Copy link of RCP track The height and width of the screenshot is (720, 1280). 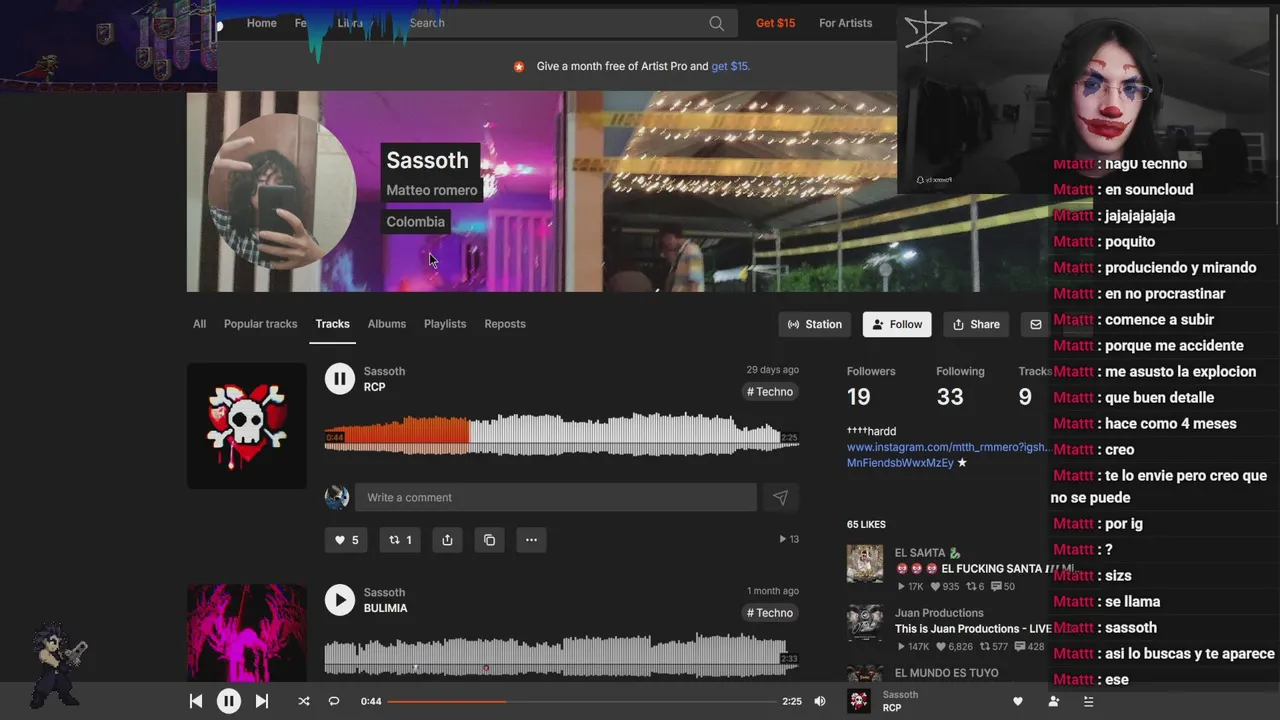click(x=489, y=540)
